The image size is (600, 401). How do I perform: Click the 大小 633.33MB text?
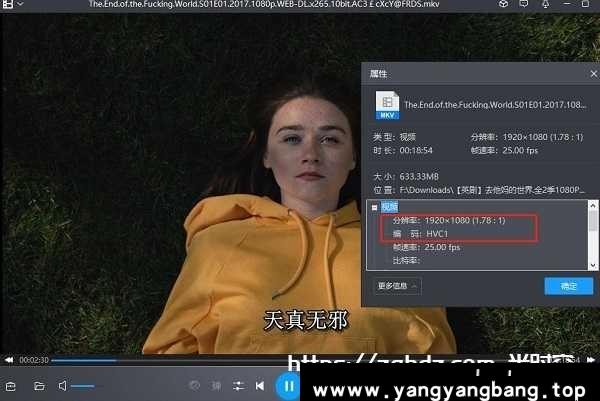point(406,176)
